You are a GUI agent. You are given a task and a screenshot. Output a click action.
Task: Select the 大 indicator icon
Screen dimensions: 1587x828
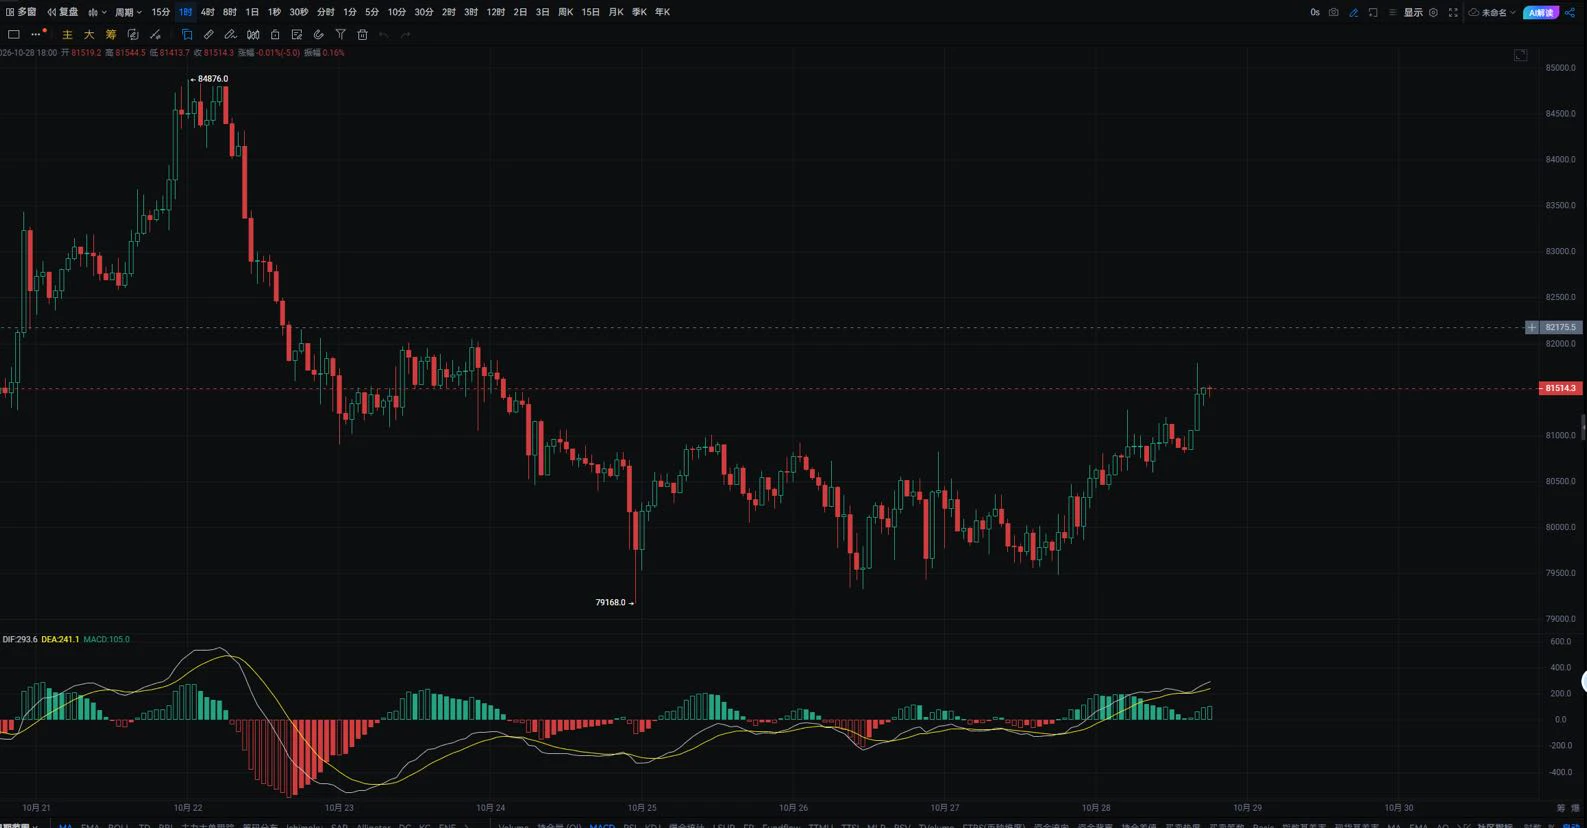coord(89,34)
